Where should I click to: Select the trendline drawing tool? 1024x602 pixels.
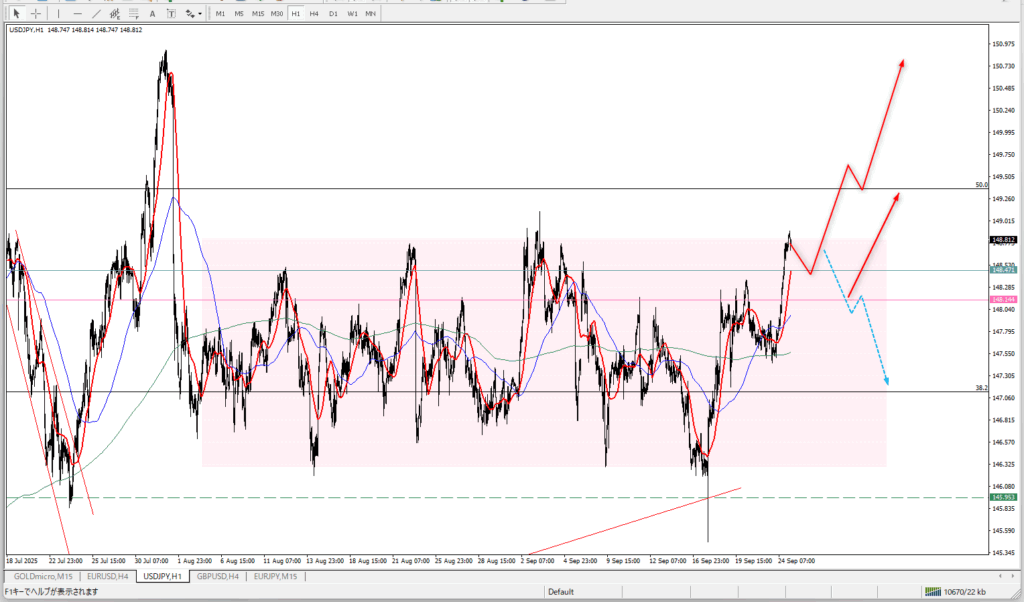(96, 14)
